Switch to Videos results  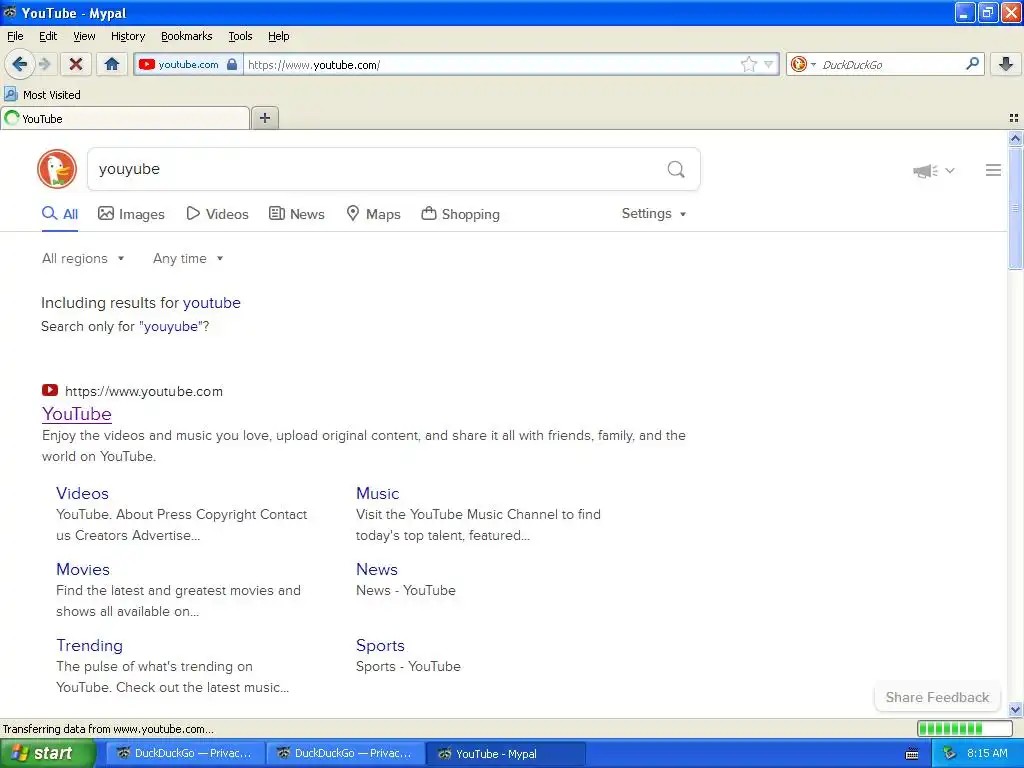click(x=217, y=214)
